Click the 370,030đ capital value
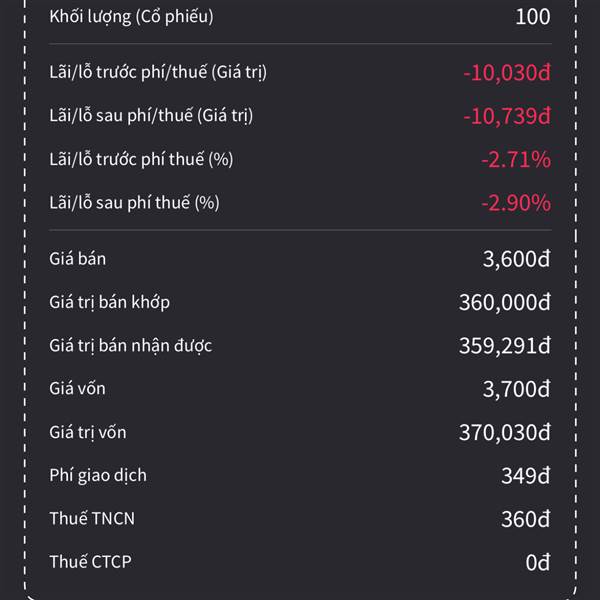Screen dimensions: 600x600 point(505,432)
